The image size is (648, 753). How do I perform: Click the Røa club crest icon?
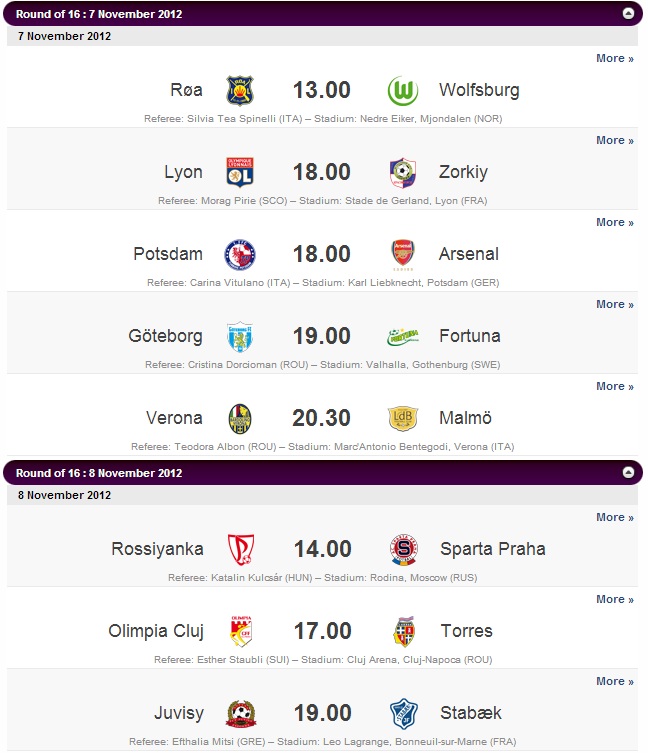240,90
